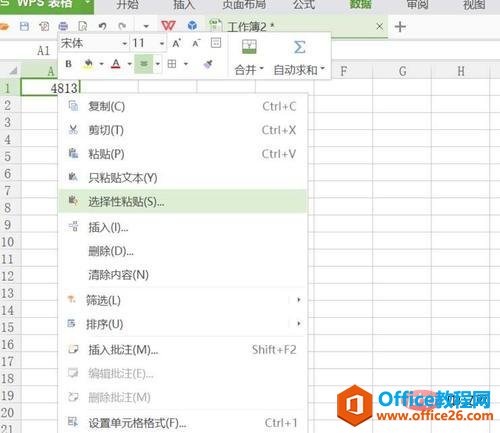Open the 数据 ribbon tab
Viewport: 500px width, 433px height.
pyautogui.click(x=360, y=5)
